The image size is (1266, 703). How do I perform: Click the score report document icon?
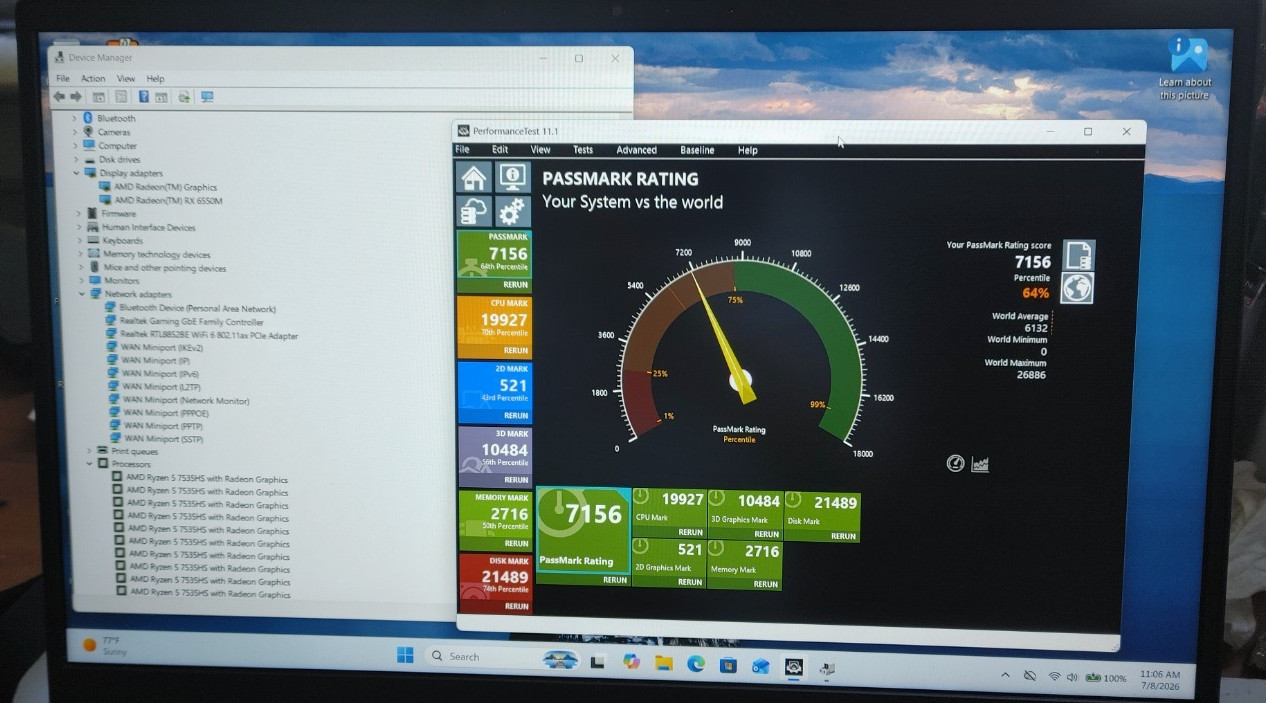pos(1078,255)
